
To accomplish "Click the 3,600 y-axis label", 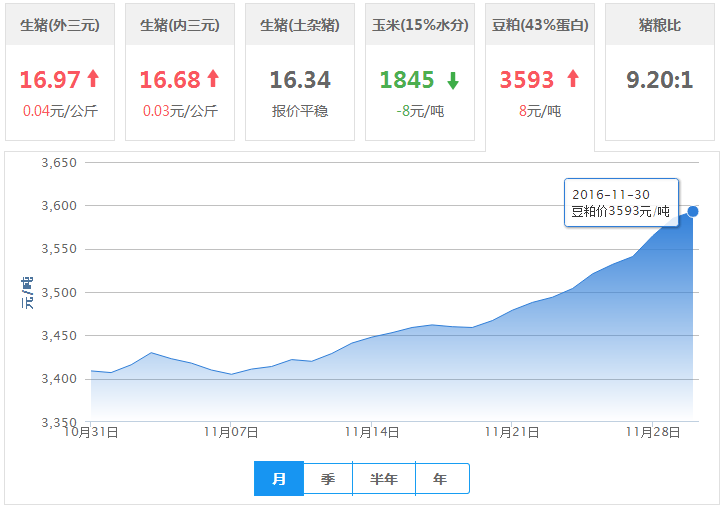I will pyautogui.click(x=59, y=205).
